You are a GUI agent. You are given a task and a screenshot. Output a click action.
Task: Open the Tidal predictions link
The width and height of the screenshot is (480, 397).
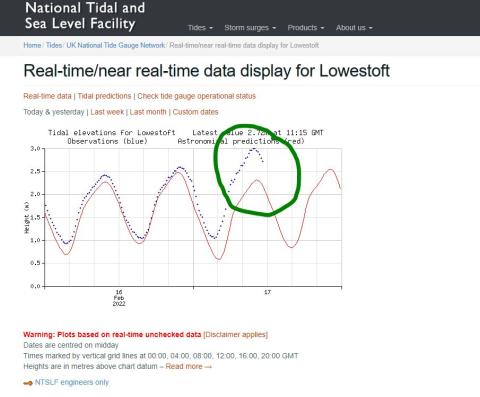(x=104, y=96)
